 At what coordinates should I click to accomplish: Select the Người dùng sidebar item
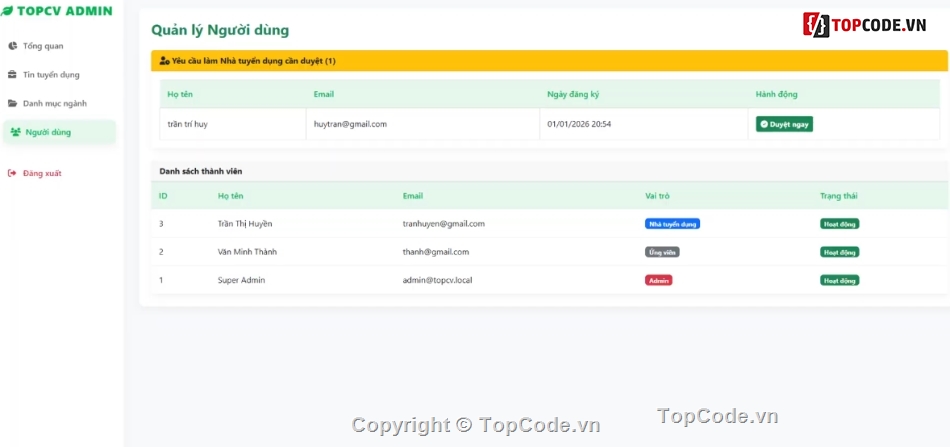click(x=59, y=132)
